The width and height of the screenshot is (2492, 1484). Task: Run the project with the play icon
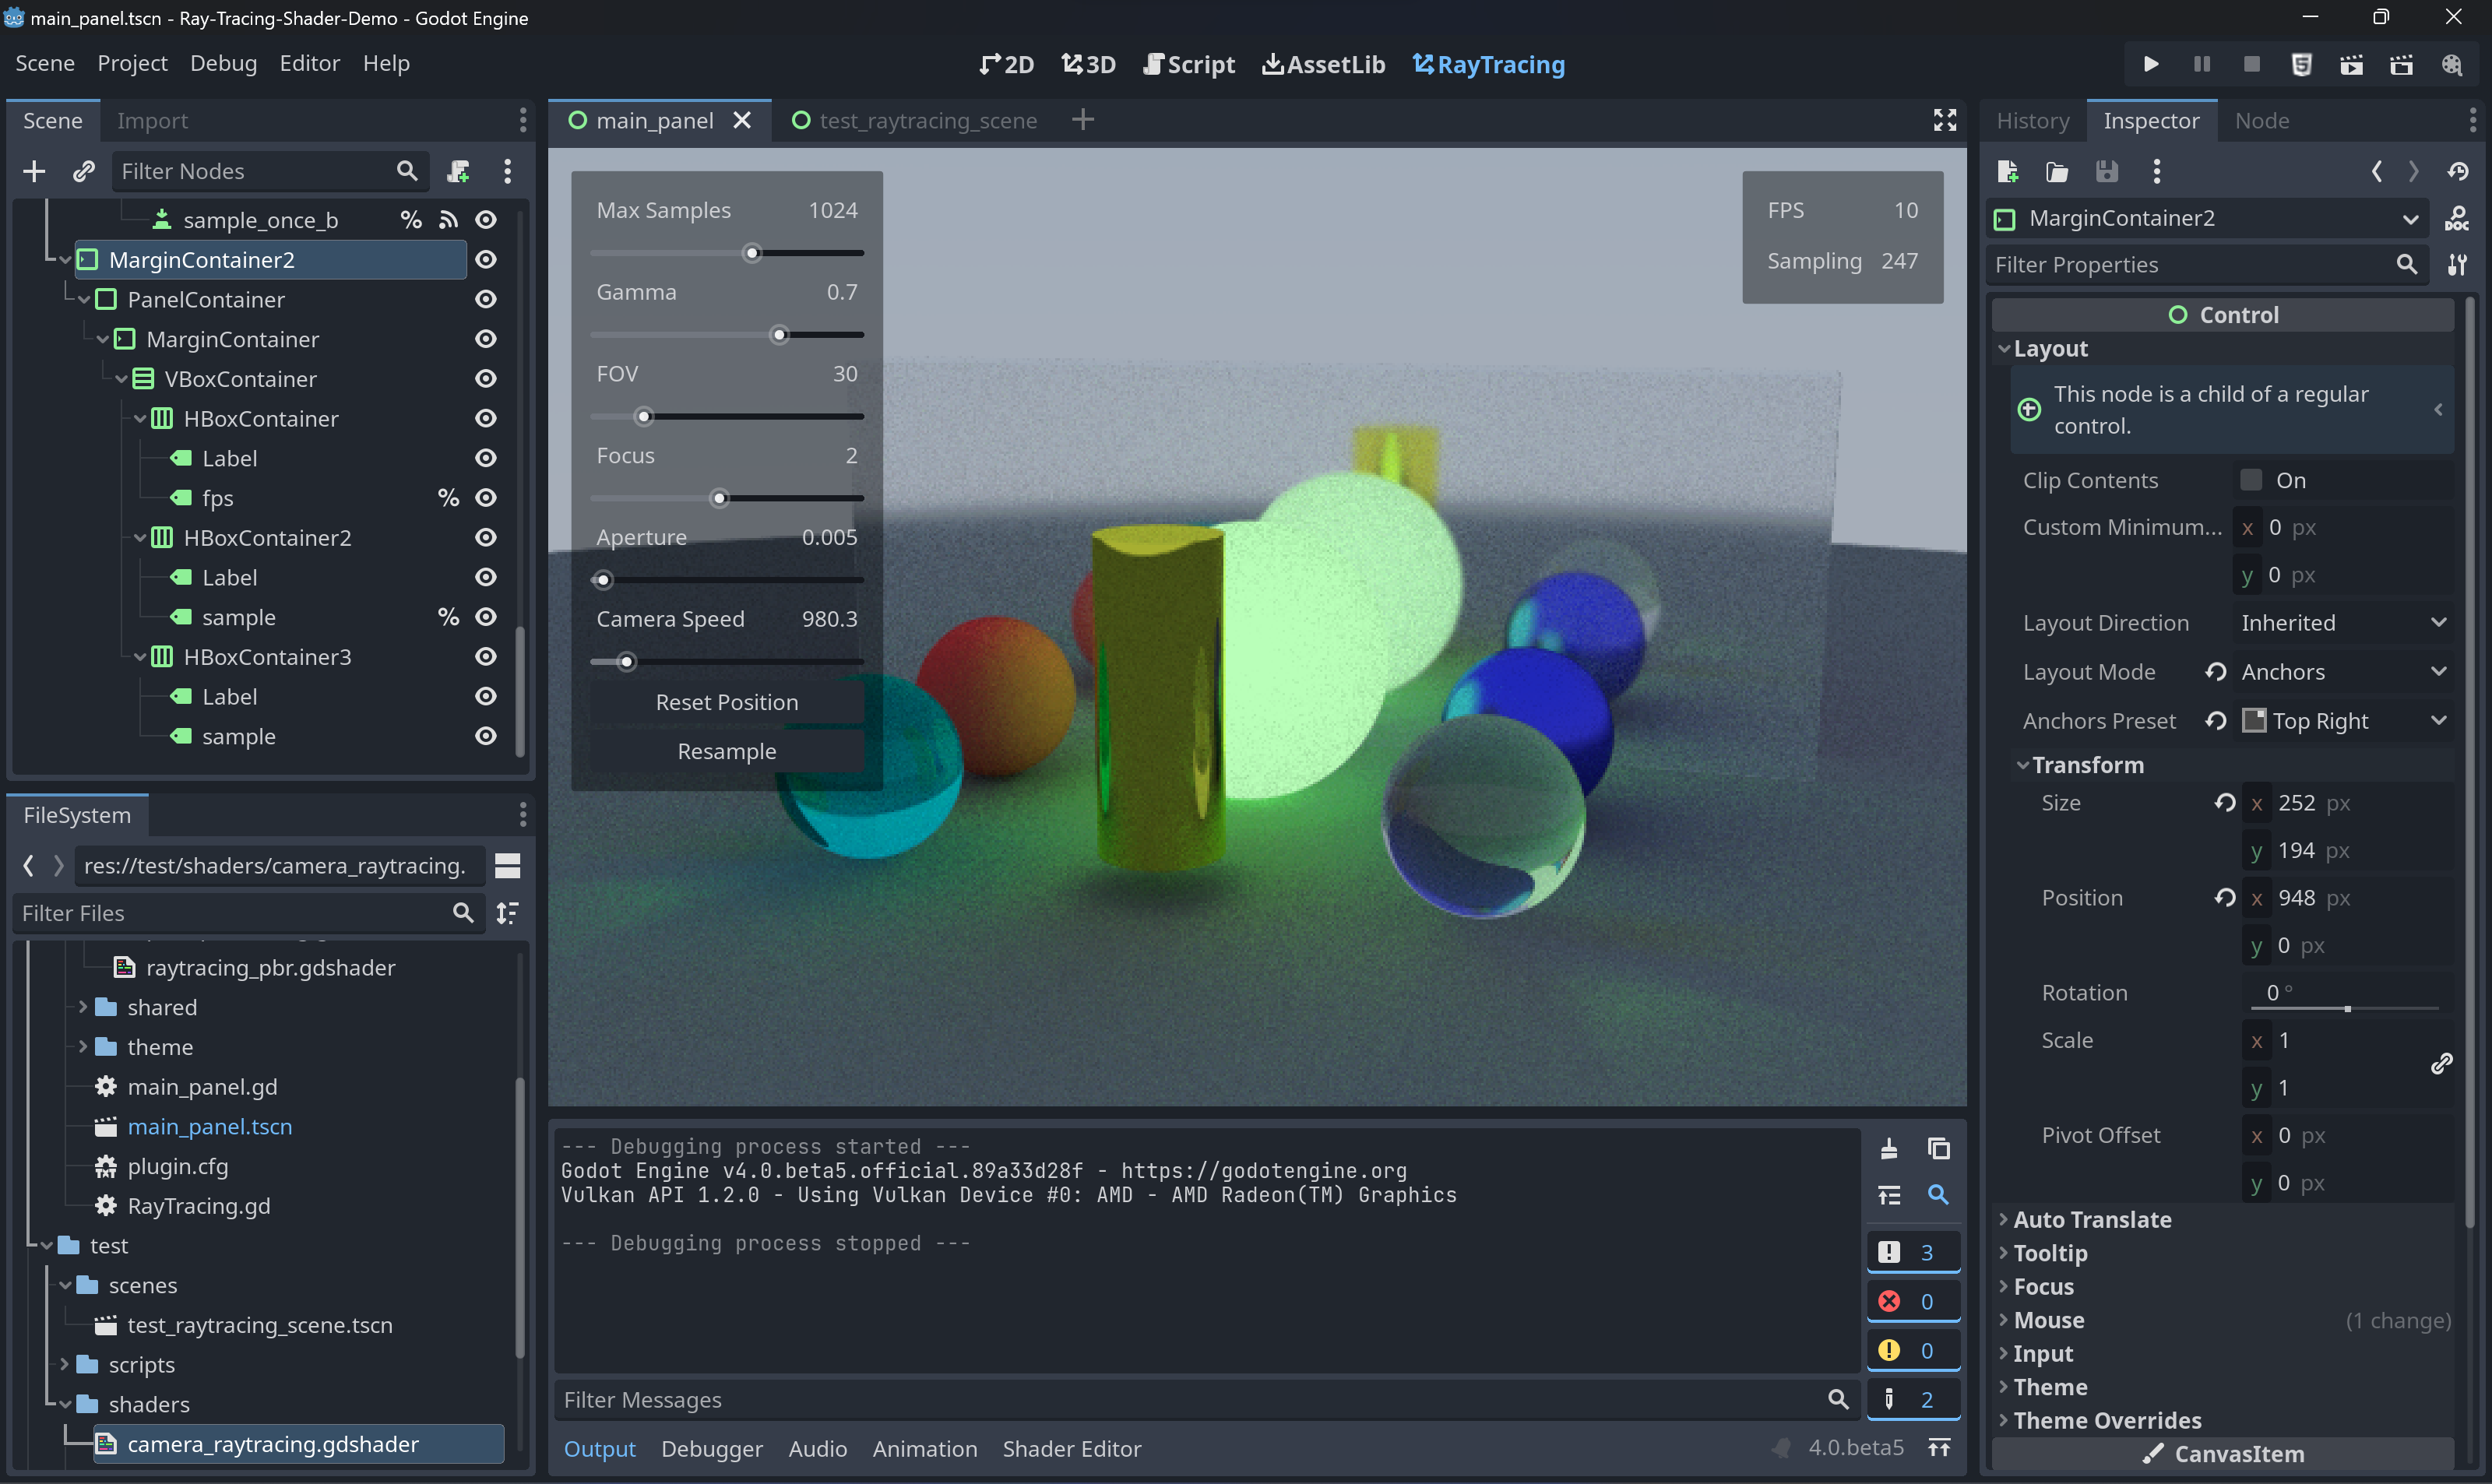point(2150,64)
